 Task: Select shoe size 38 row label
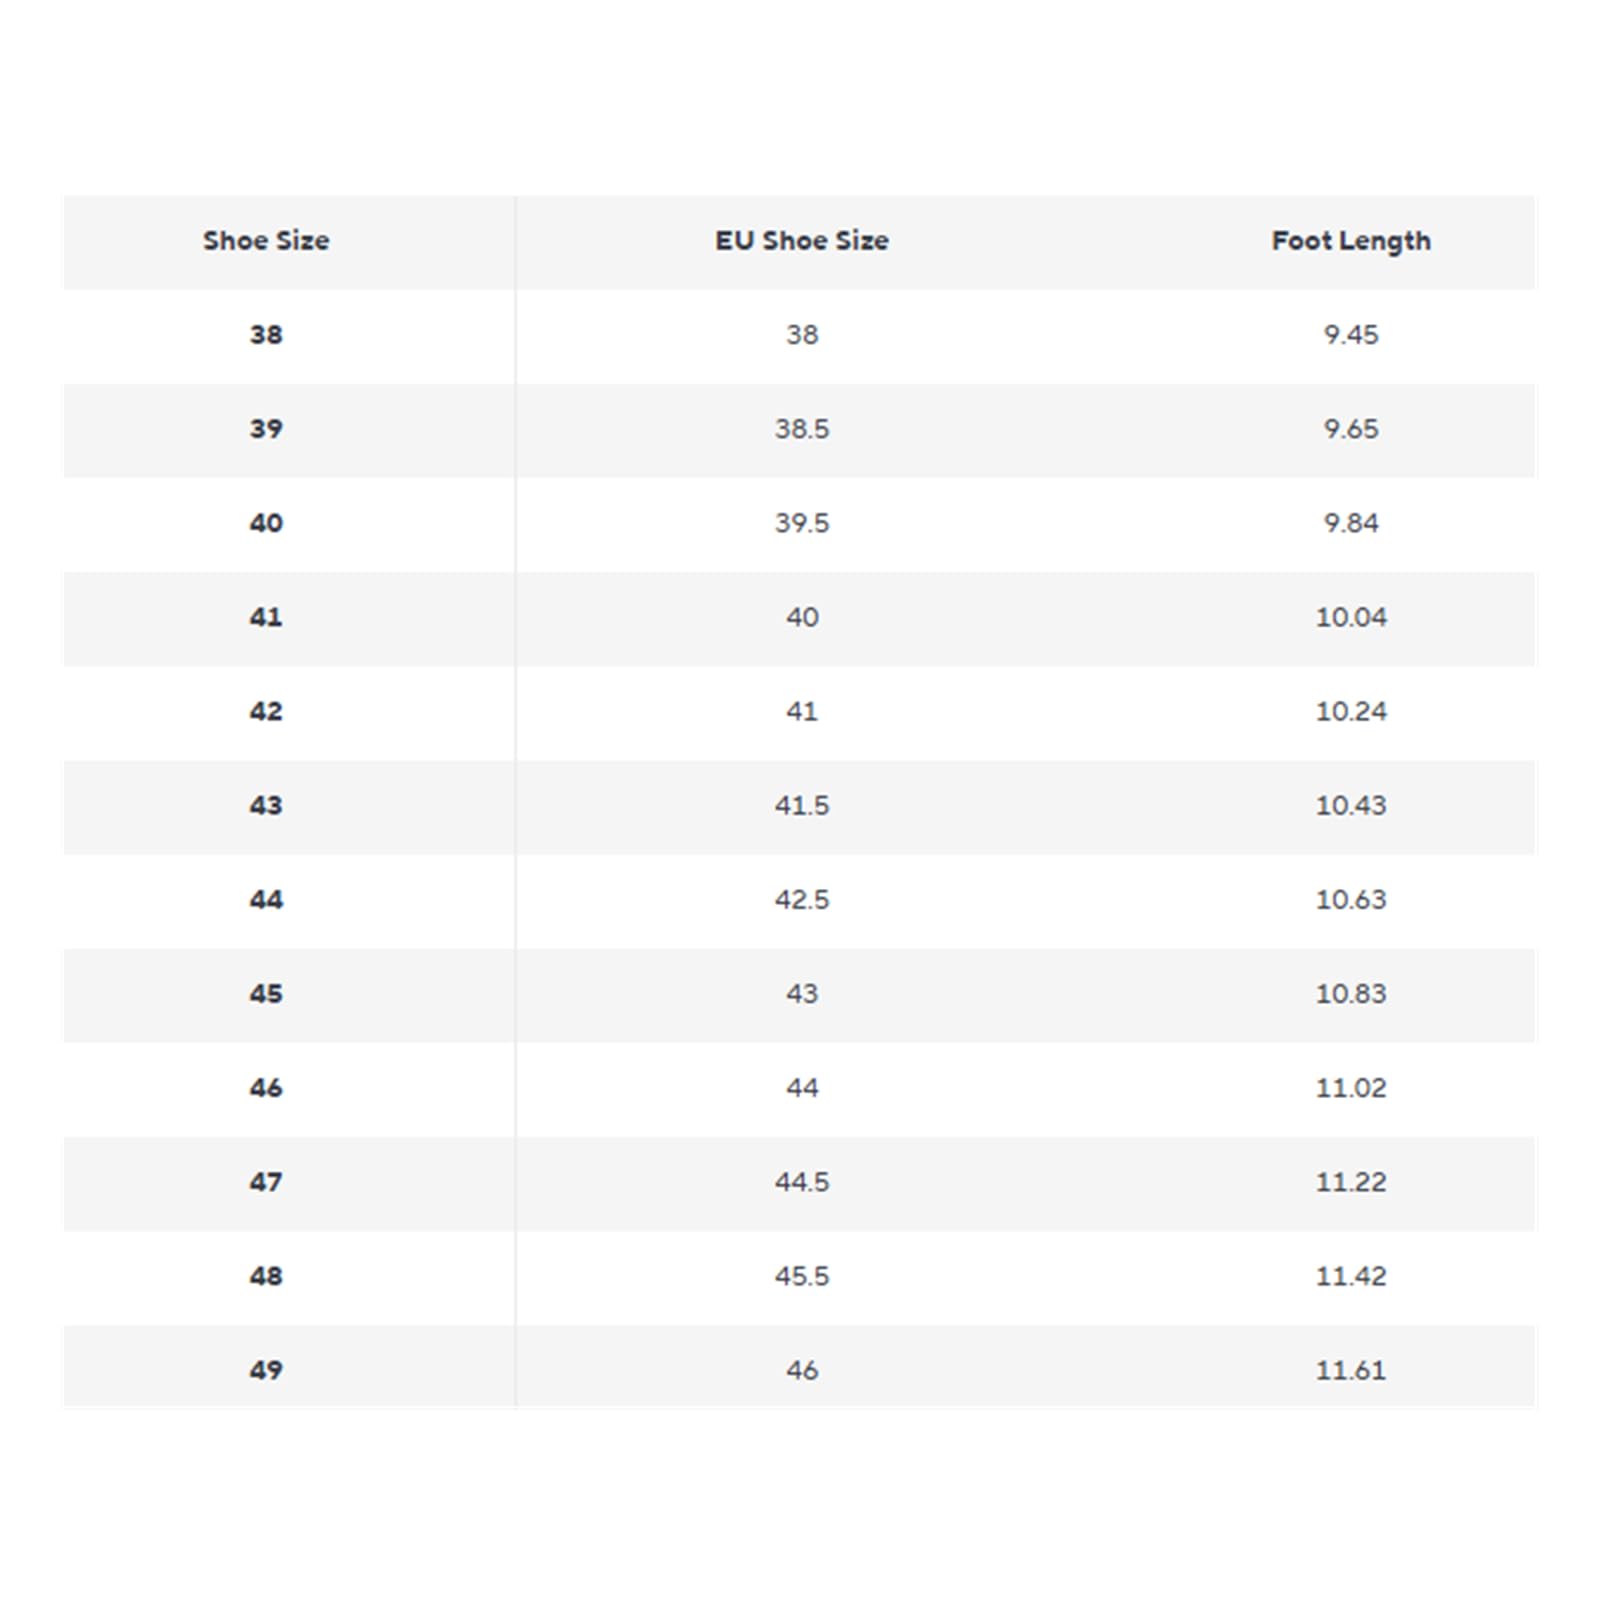(x=266, y=335)
